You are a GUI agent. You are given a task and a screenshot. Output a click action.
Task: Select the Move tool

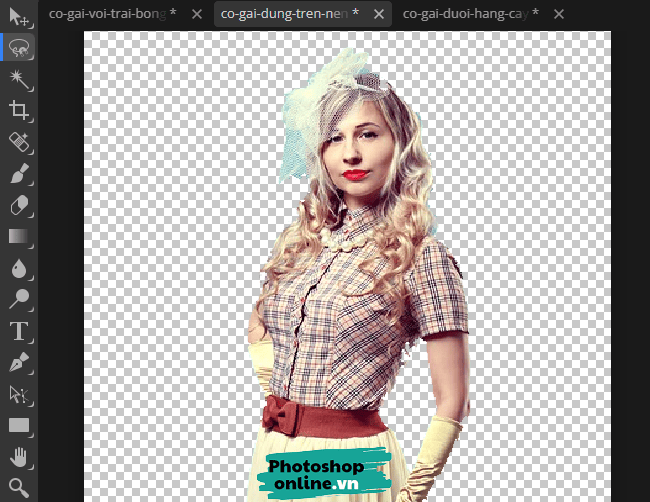point(19,17)
